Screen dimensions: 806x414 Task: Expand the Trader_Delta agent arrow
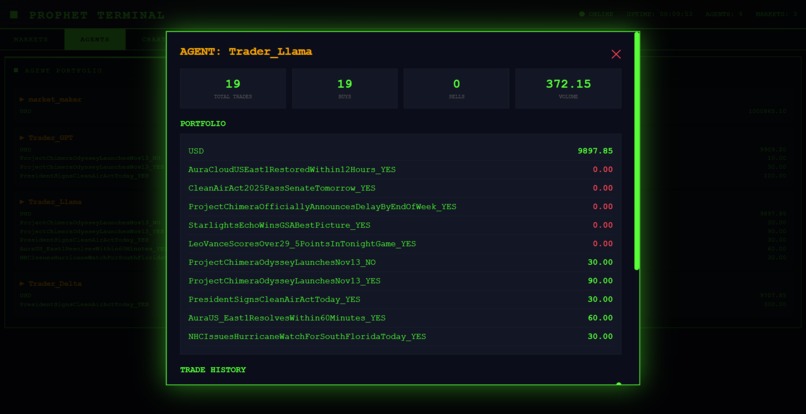pos(22,283)
